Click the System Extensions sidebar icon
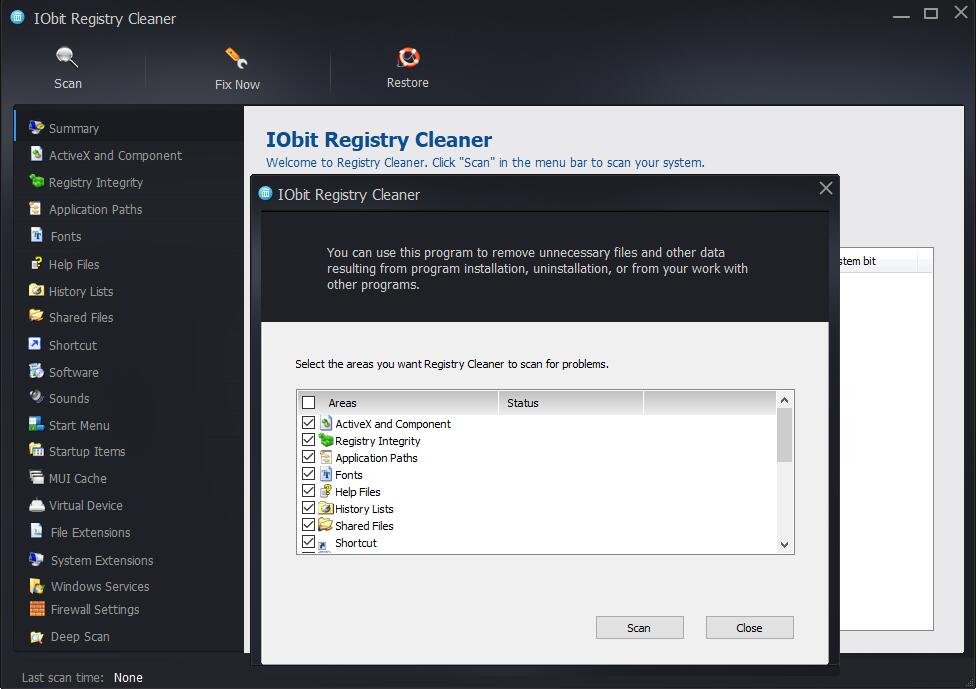The image size is (976, 689). point(36,559)
